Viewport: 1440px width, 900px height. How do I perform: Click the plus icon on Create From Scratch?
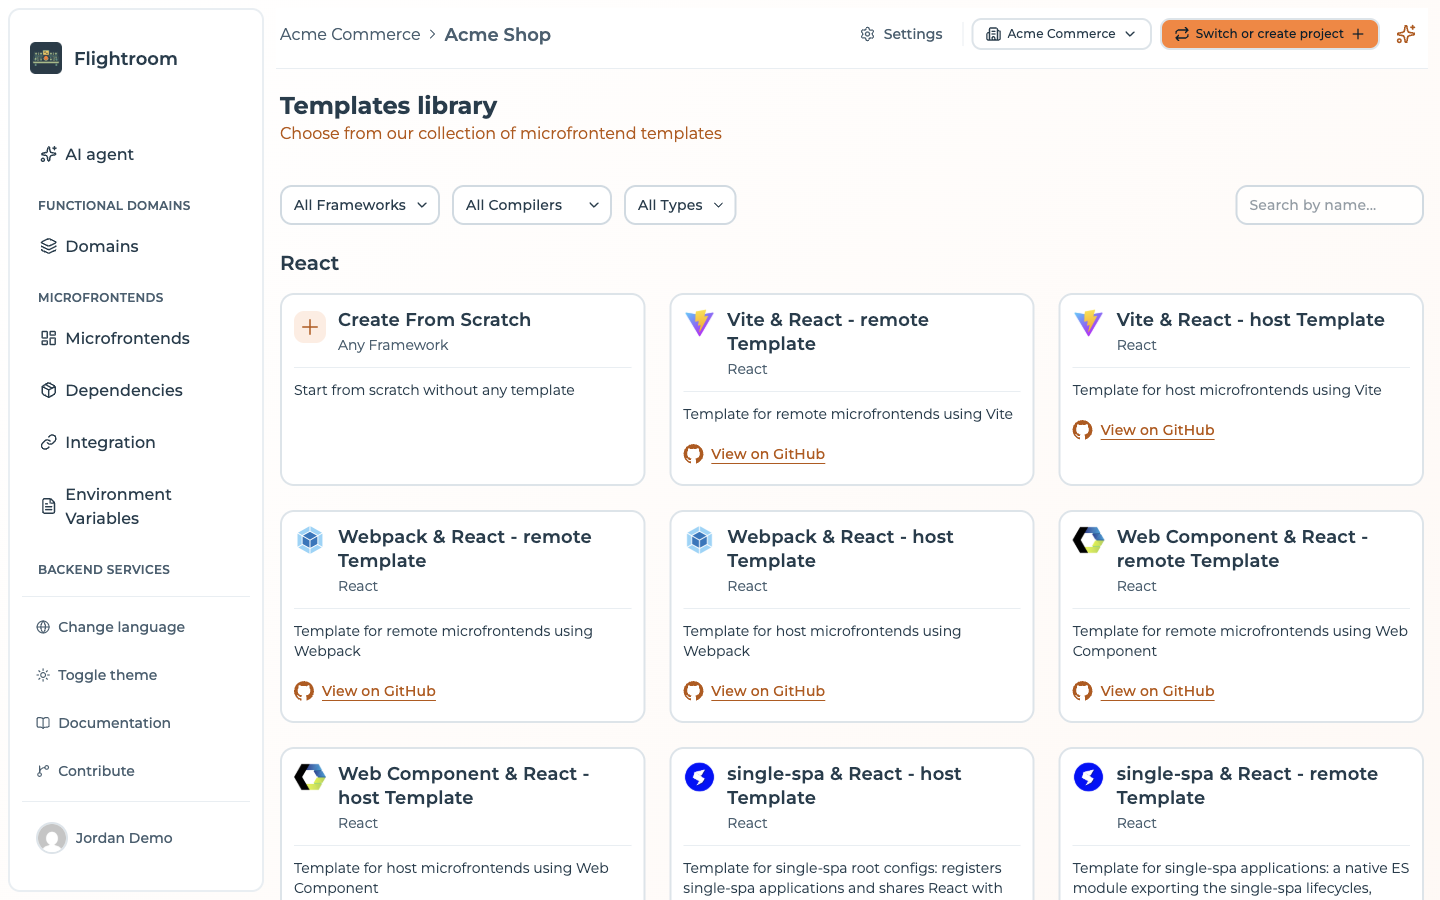click(x=310, y=327)
